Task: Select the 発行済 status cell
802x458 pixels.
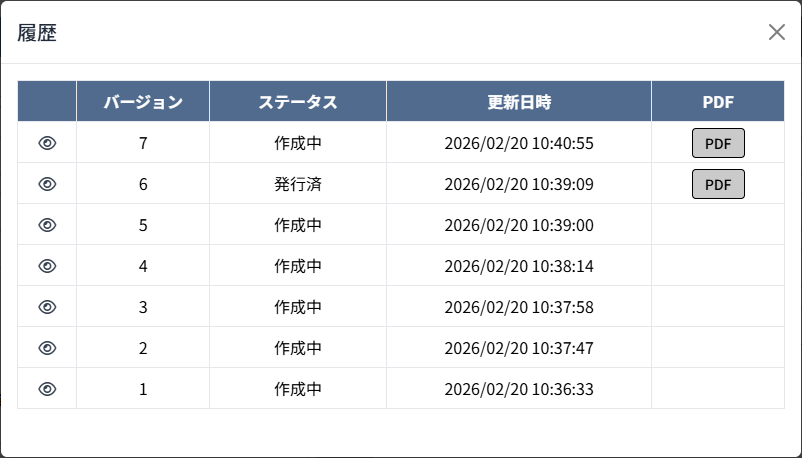Action: point(298,184)
